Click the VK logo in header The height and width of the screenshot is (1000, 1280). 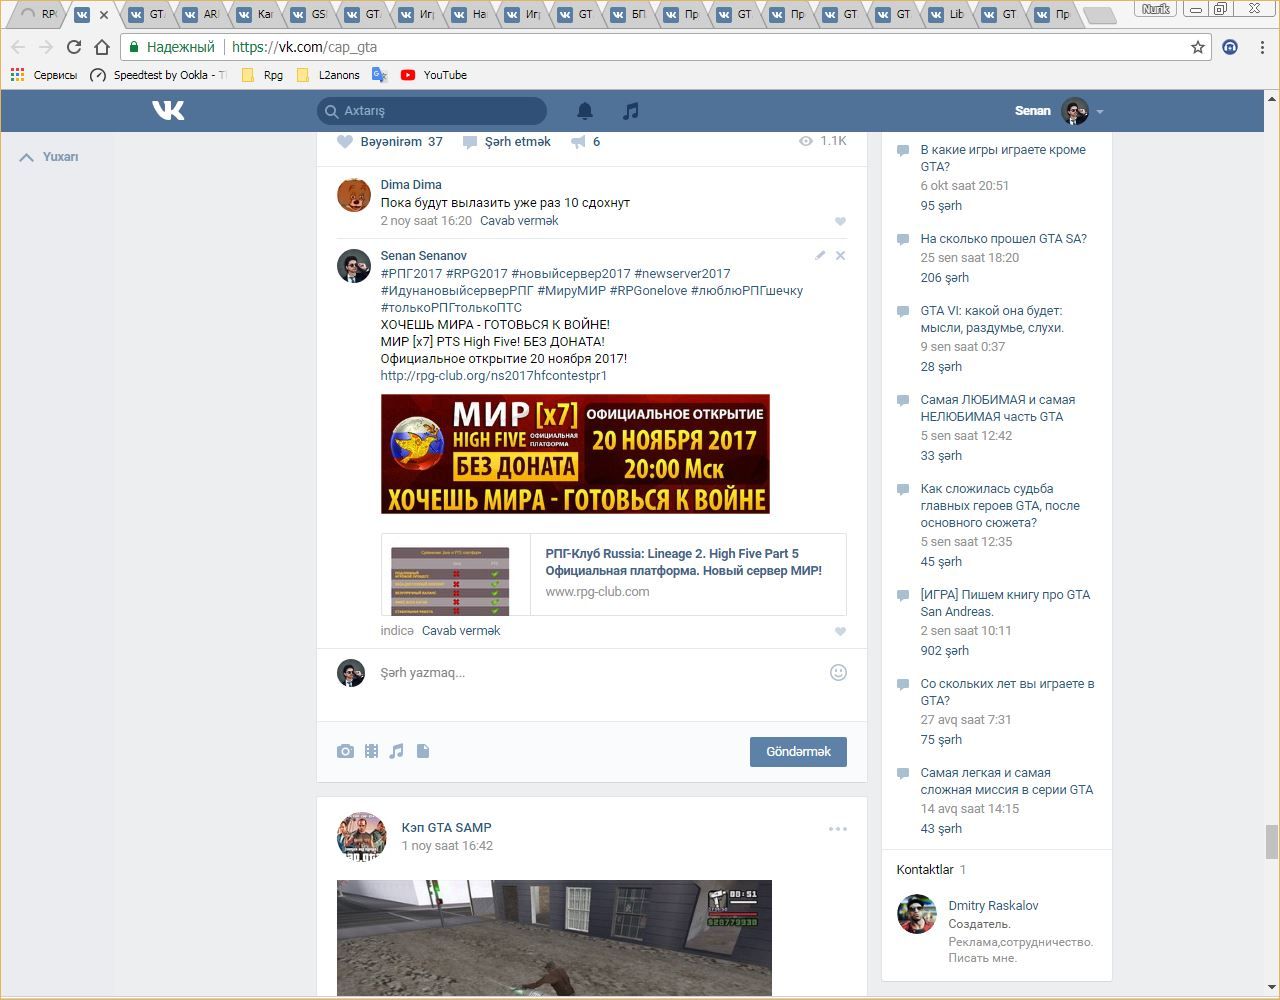point(168,110)
